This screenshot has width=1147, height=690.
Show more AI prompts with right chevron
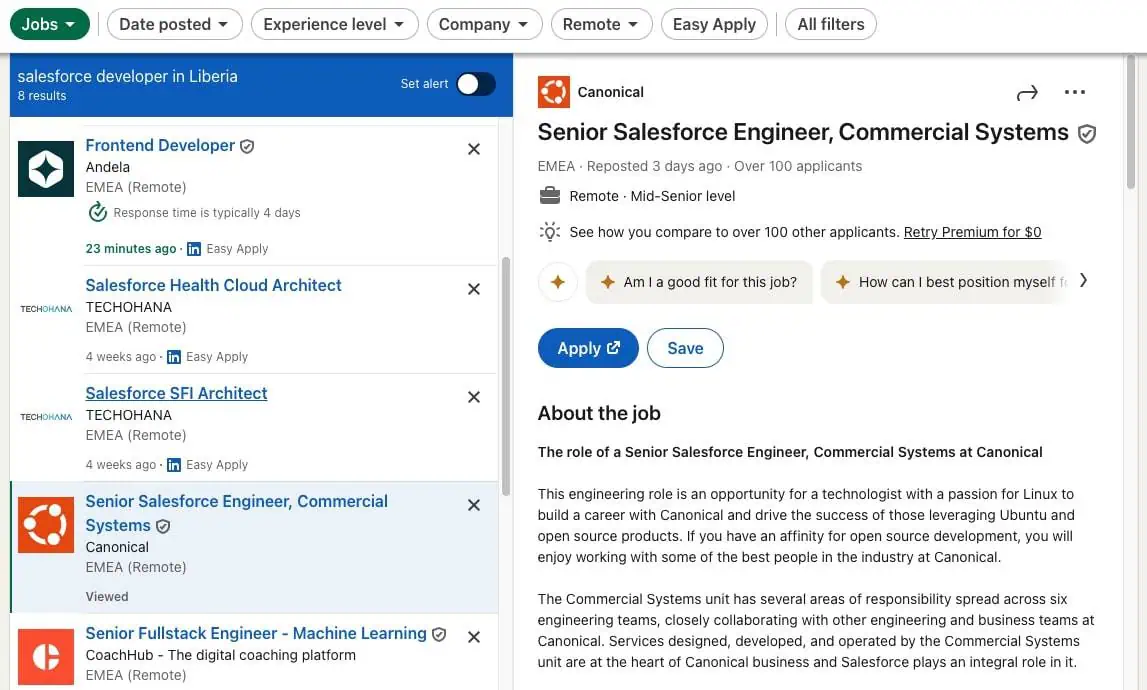(x=1083, y=281)
